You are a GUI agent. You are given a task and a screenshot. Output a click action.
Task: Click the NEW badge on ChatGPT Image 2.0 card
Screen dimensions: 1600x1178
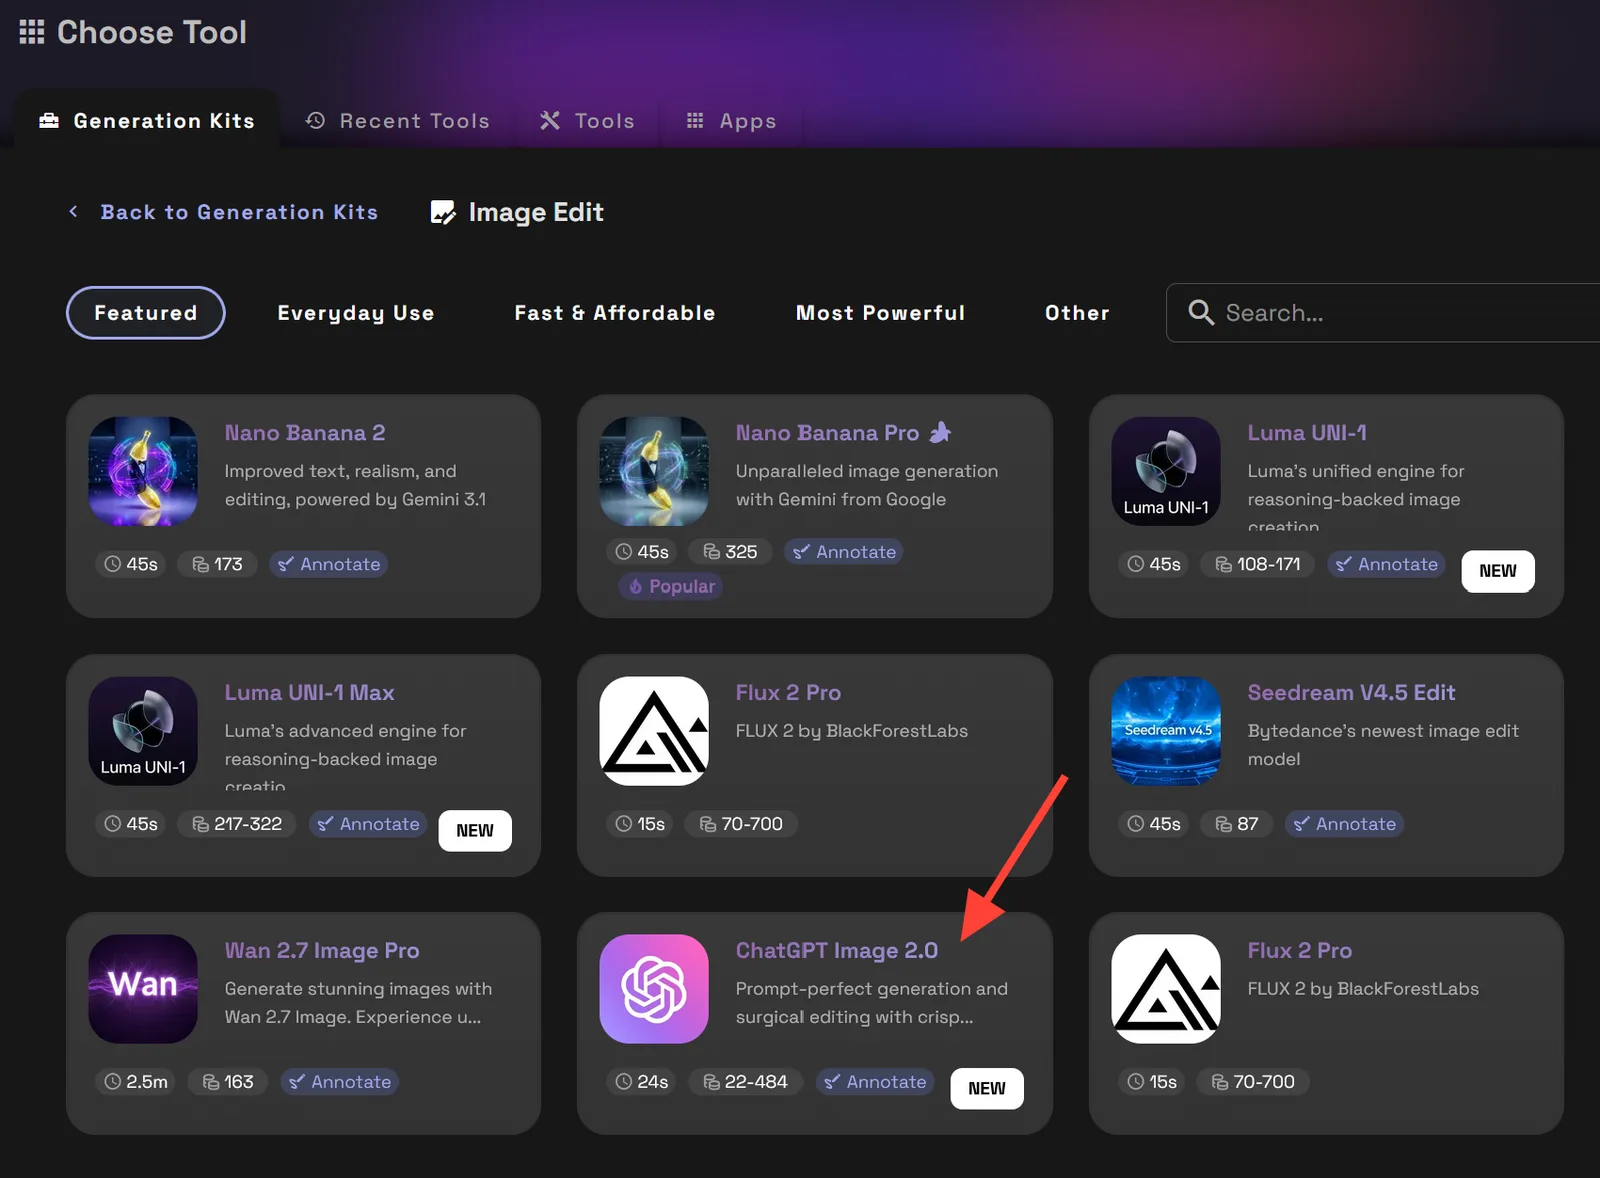(x=987, y=1089)
